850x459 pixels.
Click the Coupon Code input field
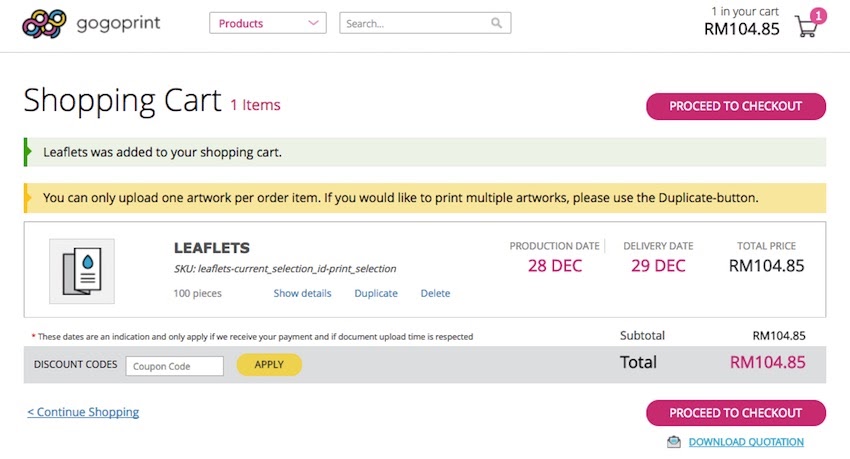pos(175,366)
